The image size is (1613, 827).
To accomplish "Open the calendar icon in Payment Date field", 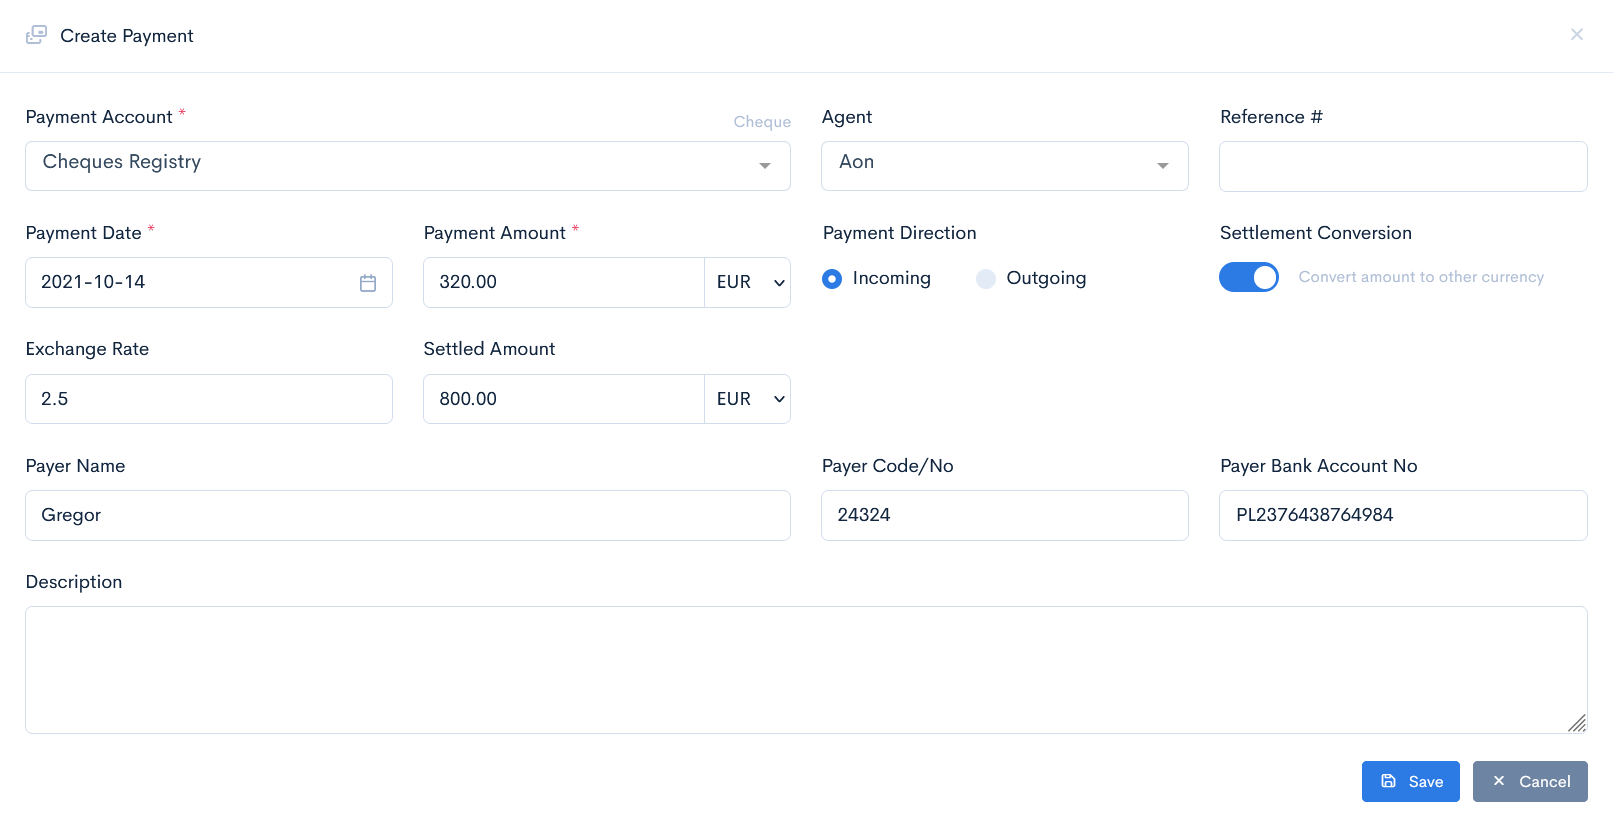I will [367, 283].
